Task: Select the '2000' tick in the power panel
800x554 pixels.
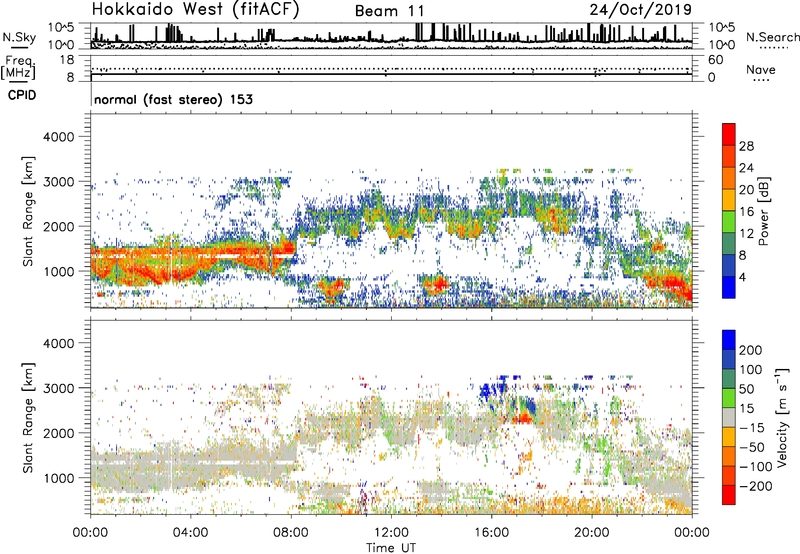Action: [x=58, y=226]
